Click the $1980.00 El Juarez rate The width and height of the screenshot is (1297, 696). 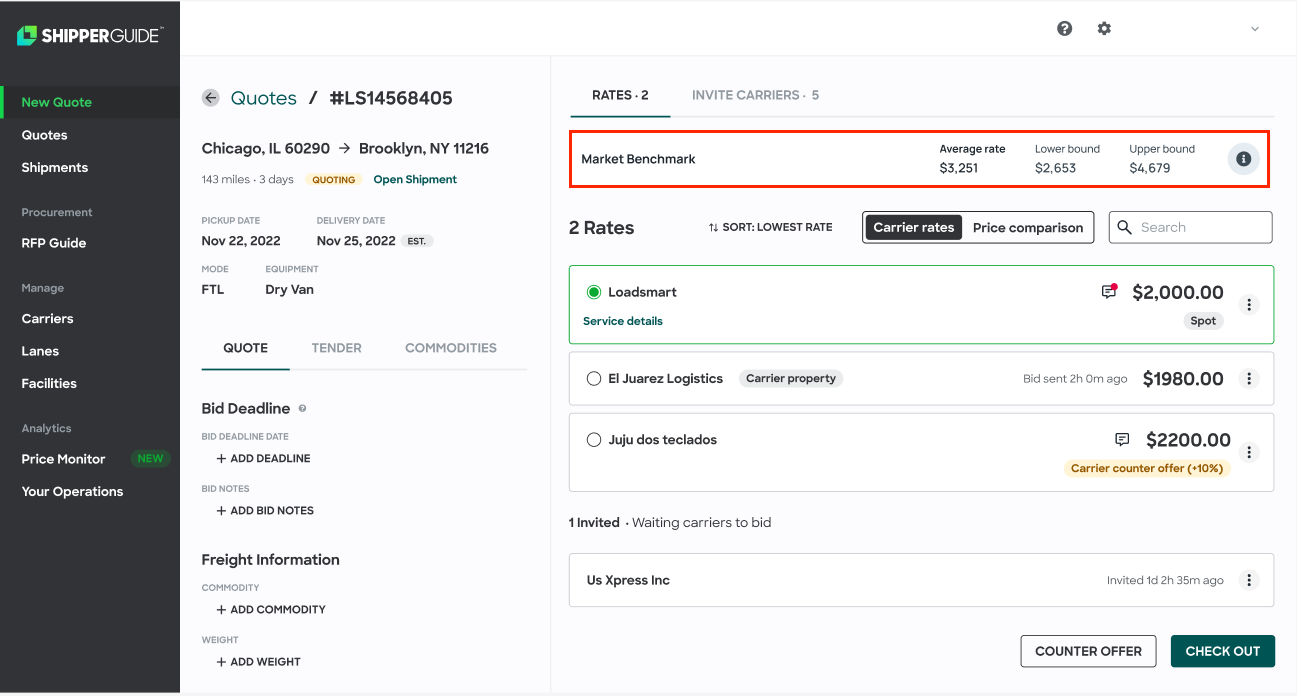pos(1183,379)
